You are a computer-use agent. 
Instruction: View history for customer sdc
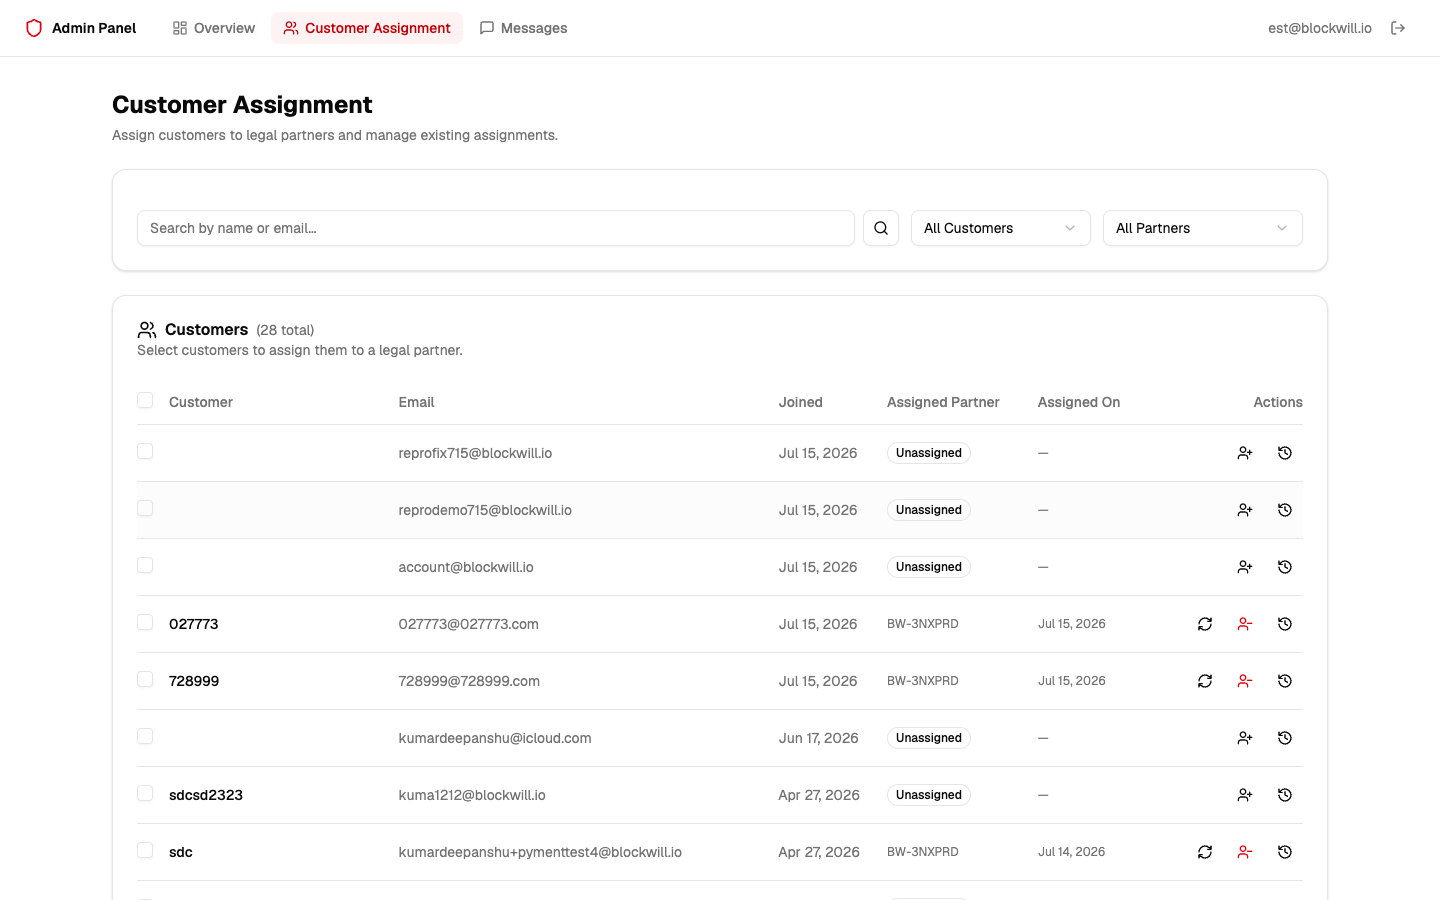1285,852
